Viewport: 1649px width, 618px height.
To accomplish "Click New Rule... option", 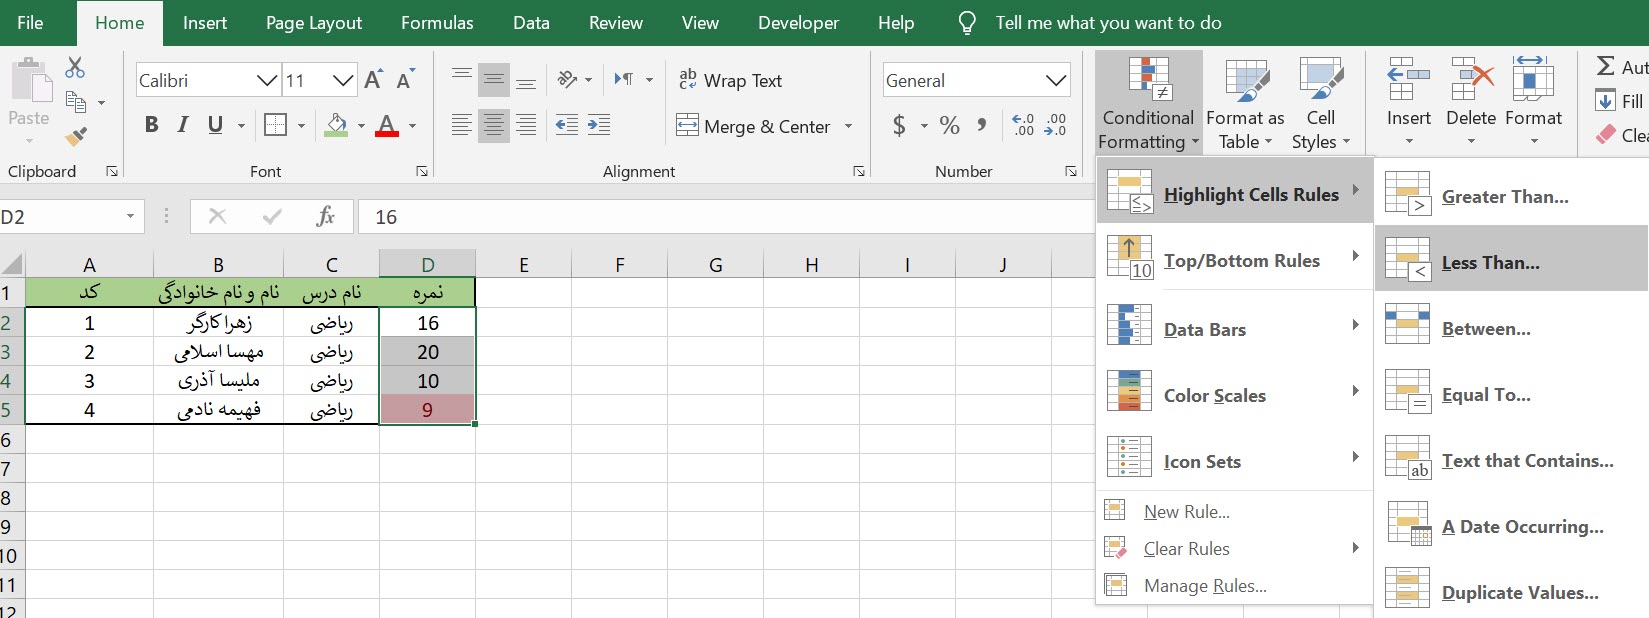I will pos(1234,511).
